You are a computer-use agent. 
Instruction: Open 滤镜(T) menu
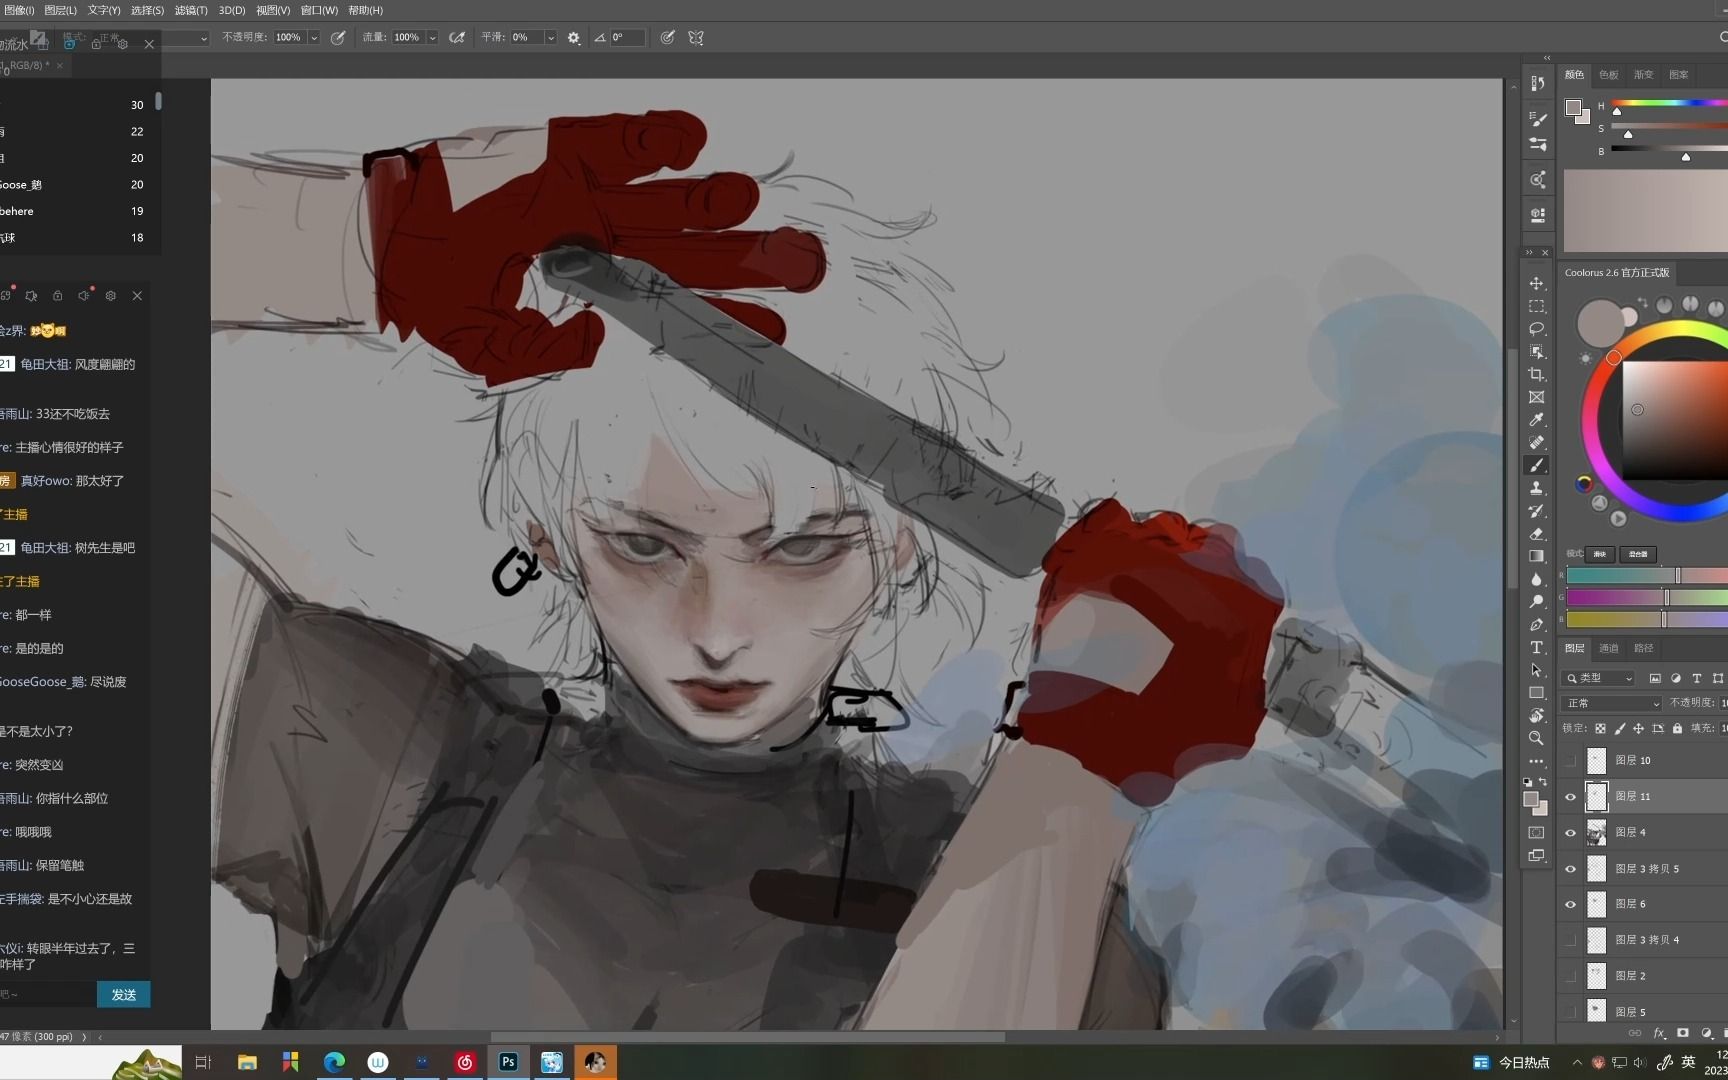[x=191, y=10]
